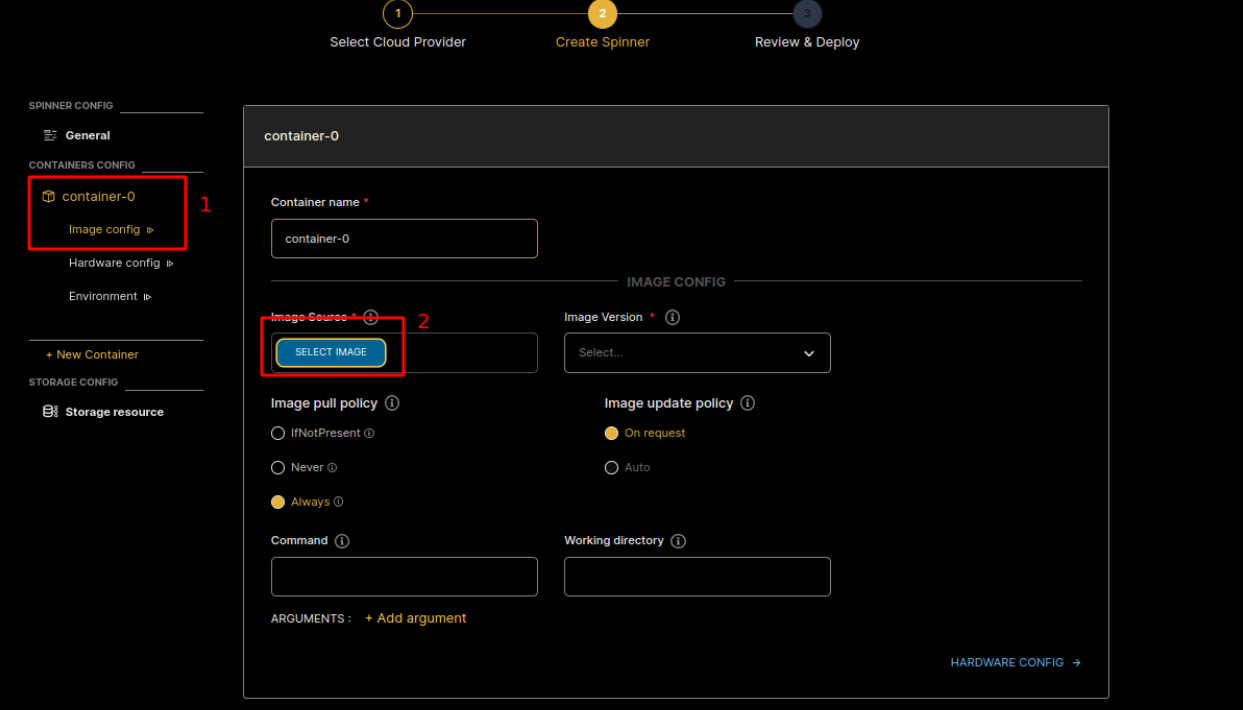Click the Image Source field box
The height and width of the screenshot is (710, 1243).
pos(404,353)
